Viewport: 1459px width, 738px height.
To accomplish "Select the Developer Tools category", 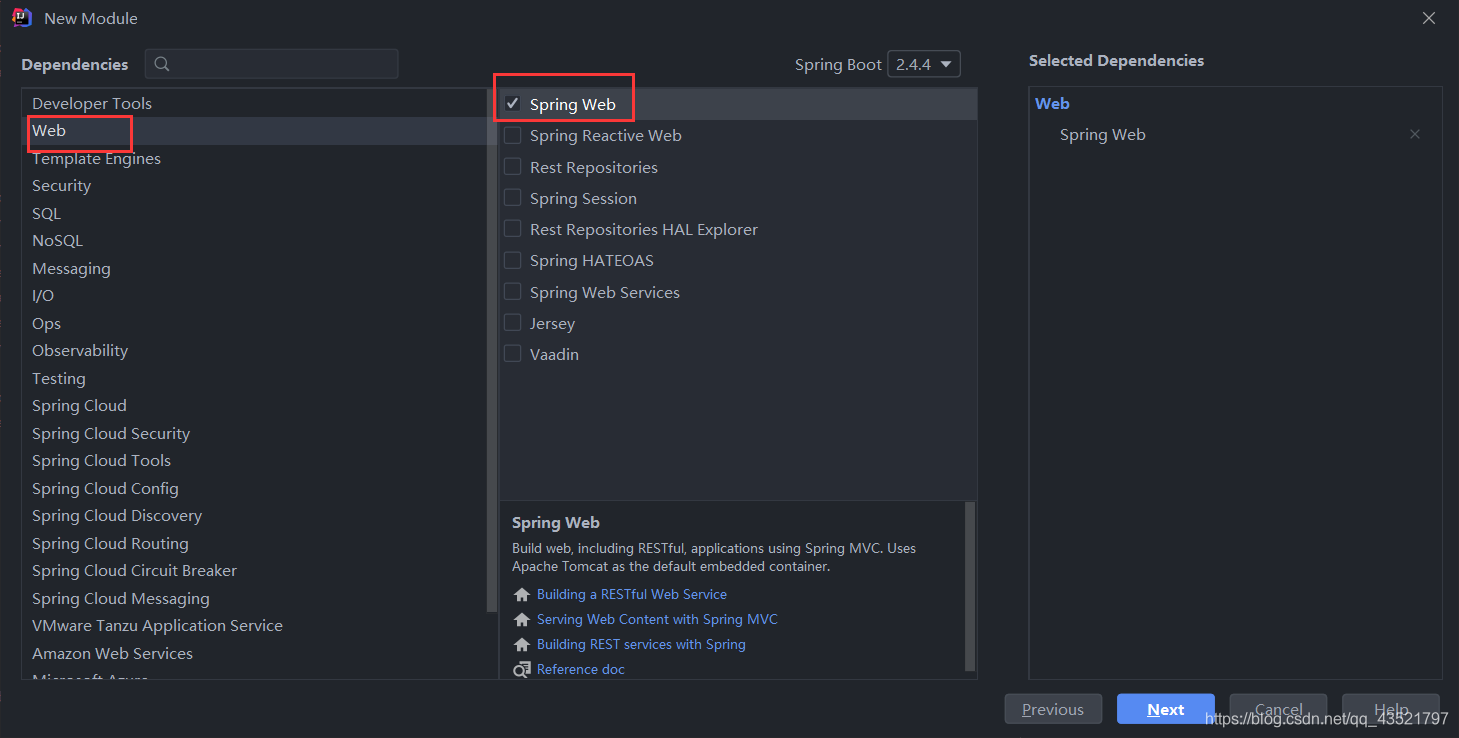I will [254, 104].
